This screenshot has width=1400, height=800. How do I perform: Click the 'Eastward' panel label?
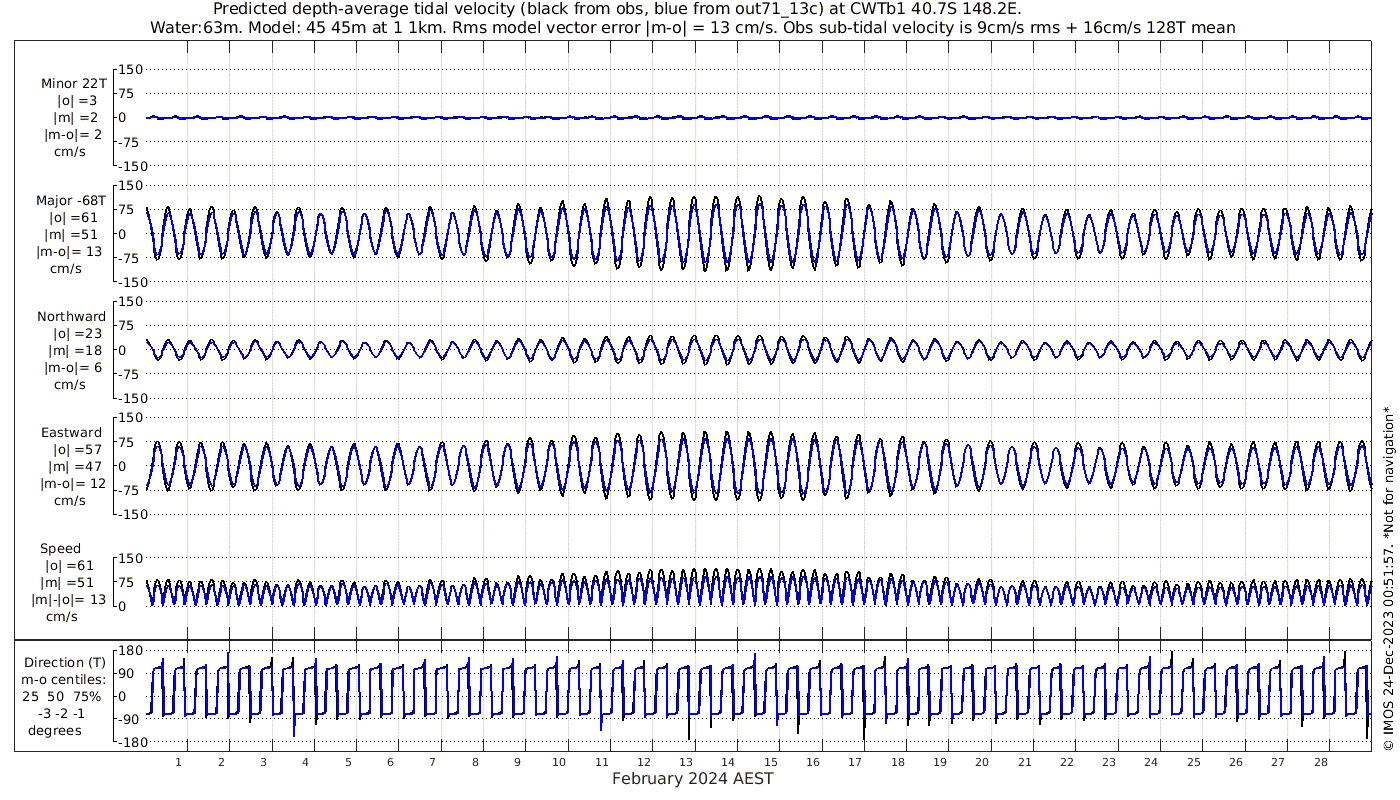(71, 433)
